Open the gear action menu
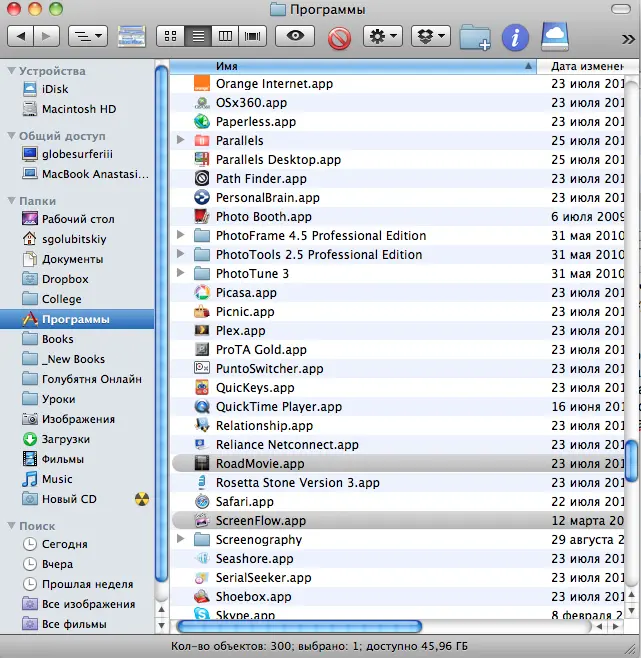This screenshot has width=641, height=658. pyautogui.click(x=382, y=37)
